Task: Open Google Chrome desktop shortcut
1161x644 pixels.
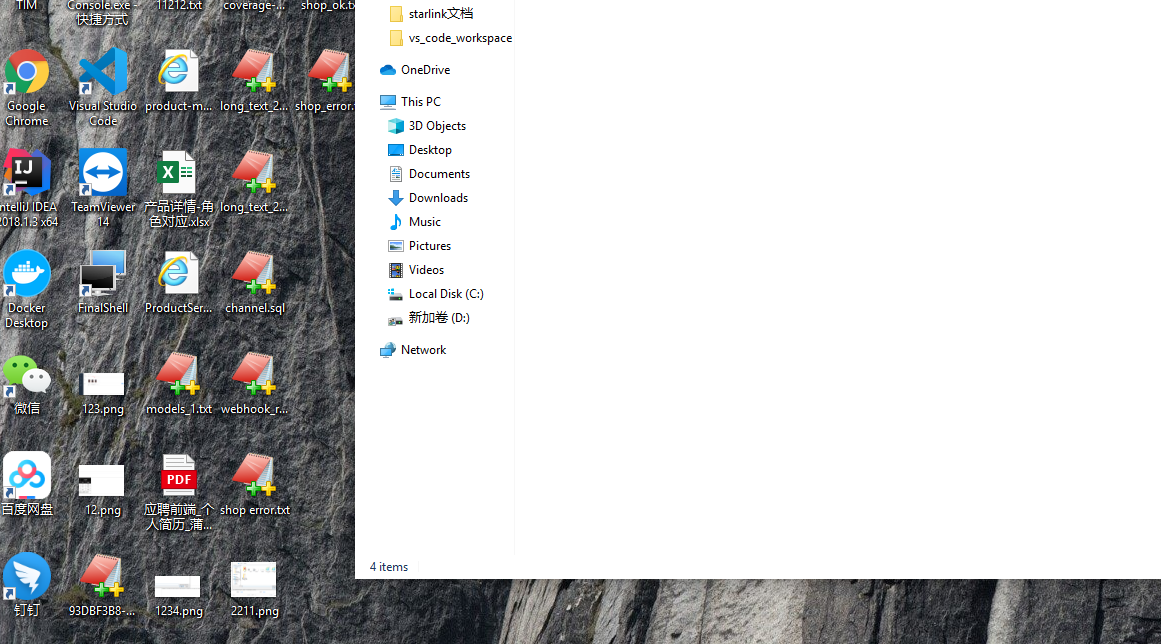Action: point(27,87)
